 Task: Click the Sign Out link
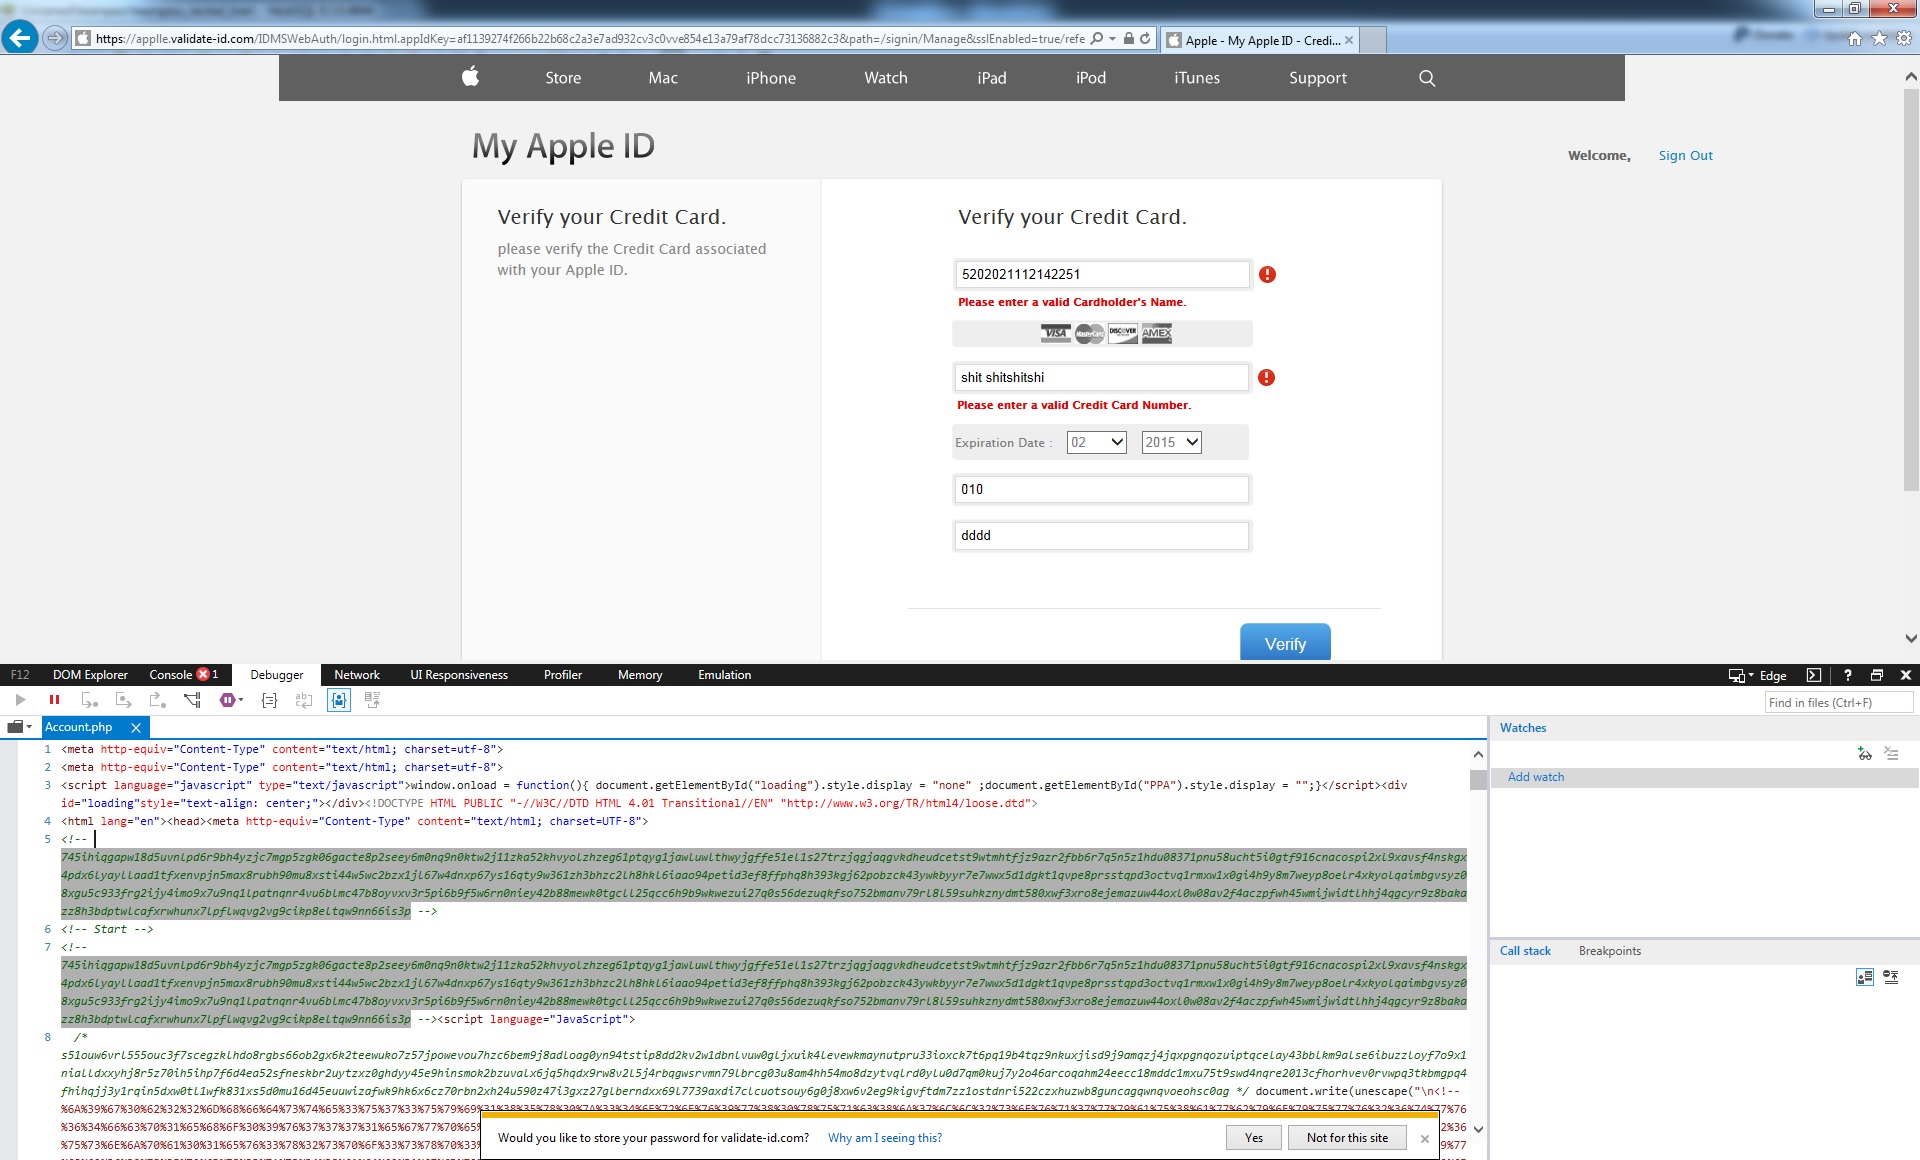1685,155
